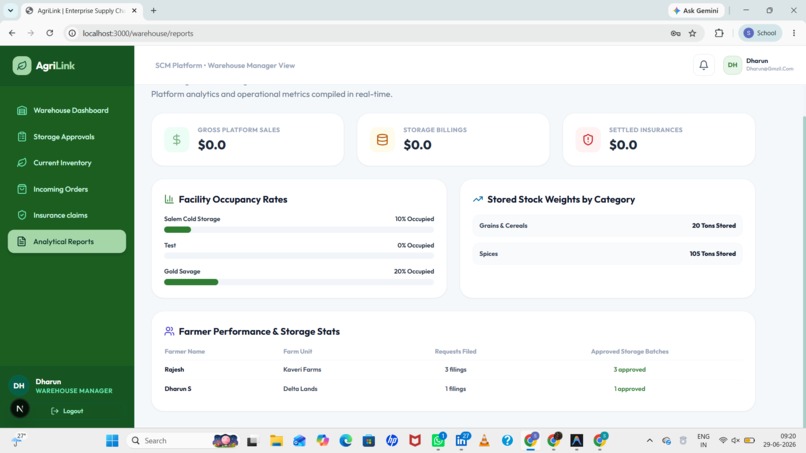Open LinkedIn from the taskbar
806x453 pixels.
coord(462,440)
